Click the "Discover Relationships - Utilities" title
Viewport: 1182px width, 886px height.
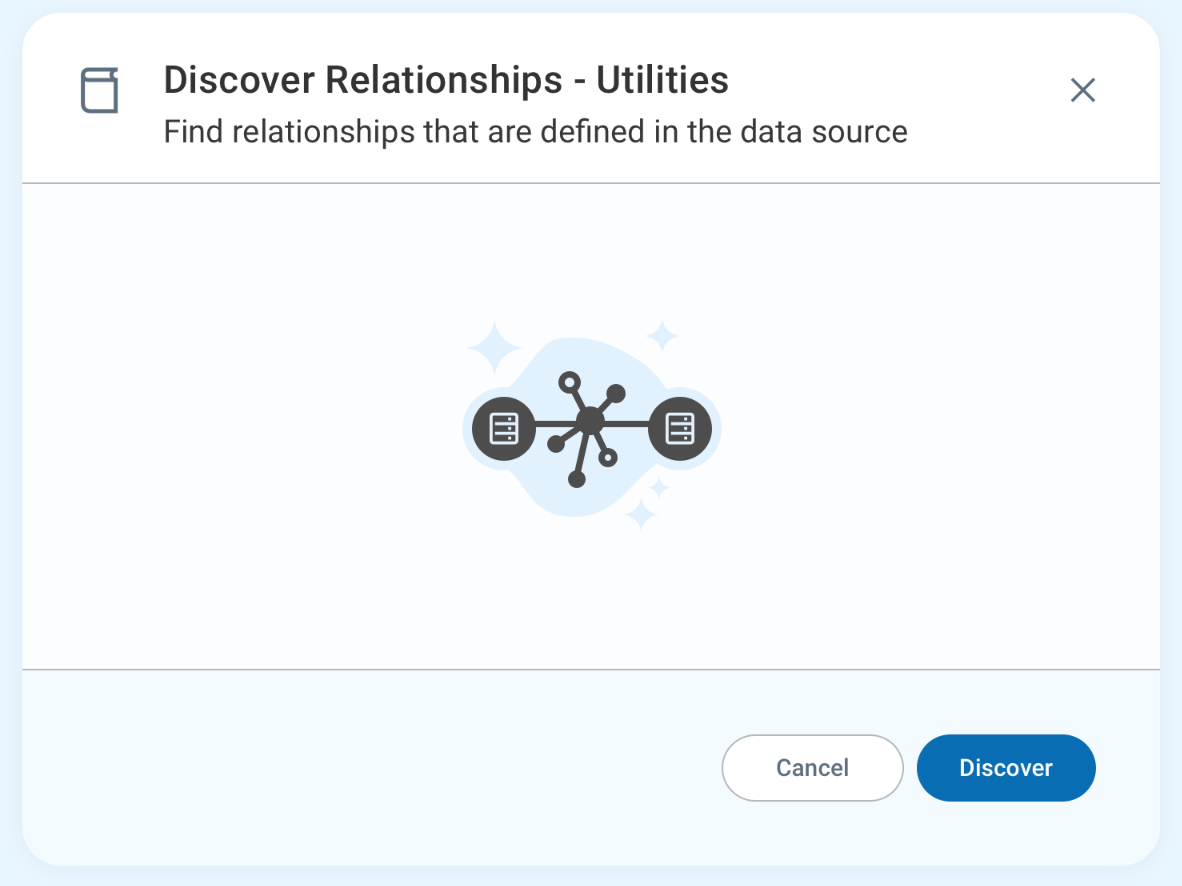tap(446, 80)
